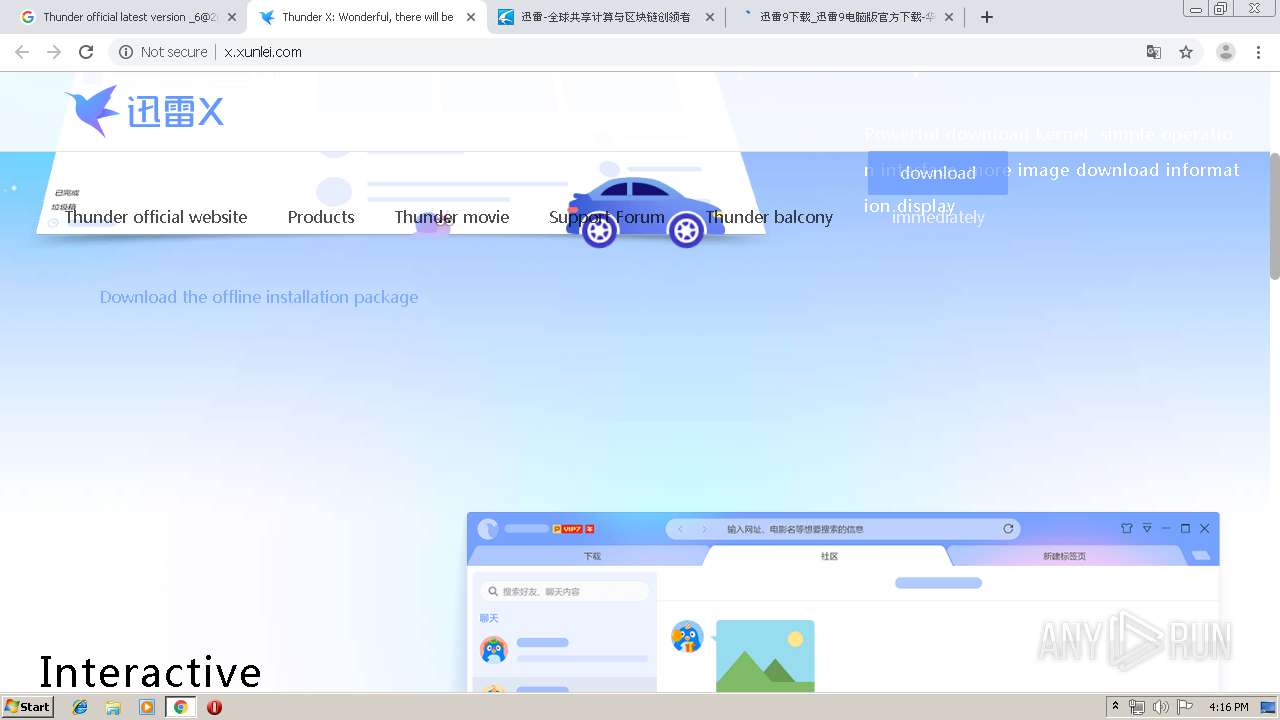The image size is (1280, 720).
Task: Close the fourth tab, the Thunder 9 download page
Action: [x=949, y=17]
